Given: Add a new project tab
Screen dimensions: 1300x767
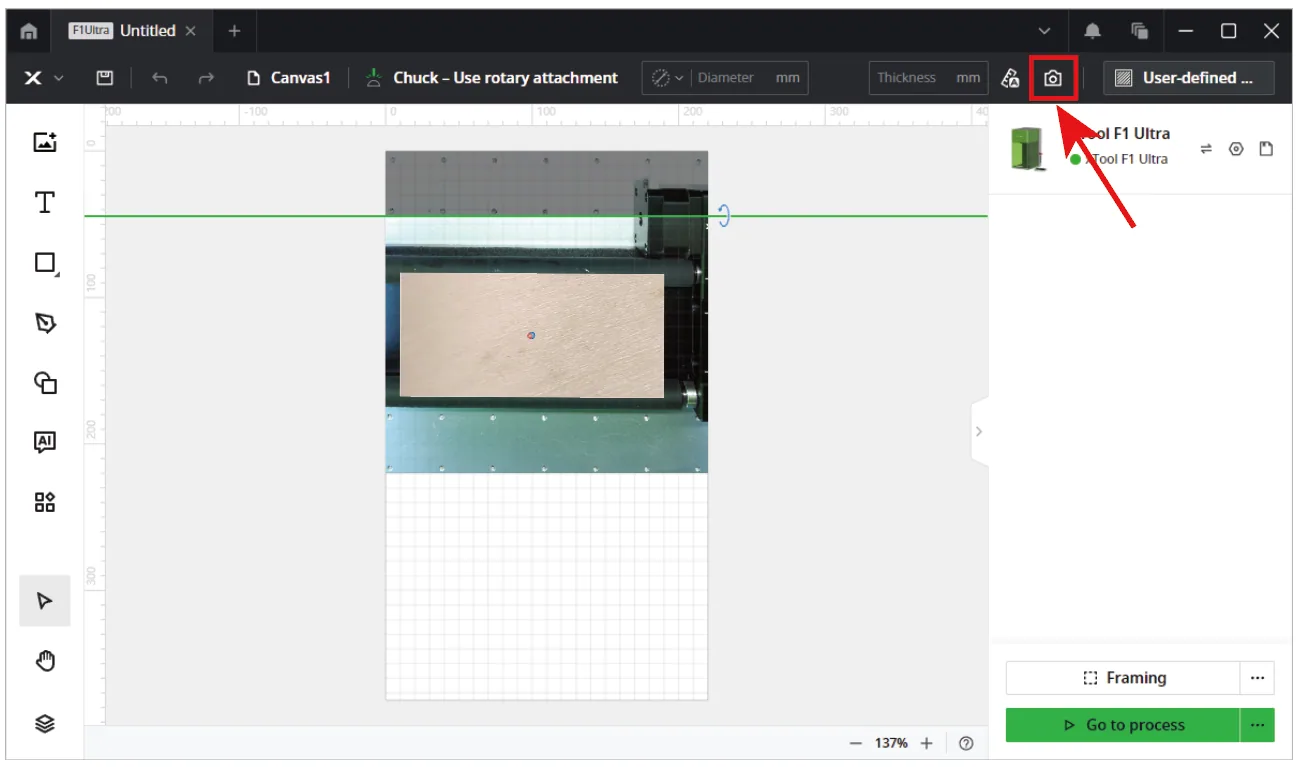Looking at the screenshot, I should (x=234, y=31).
